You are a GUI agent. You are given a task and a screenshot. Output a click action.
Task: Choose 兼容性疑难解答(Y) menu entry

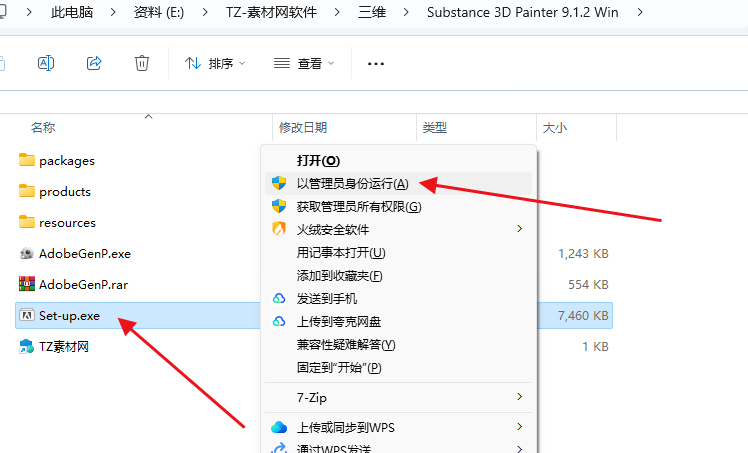click(398, 344)
